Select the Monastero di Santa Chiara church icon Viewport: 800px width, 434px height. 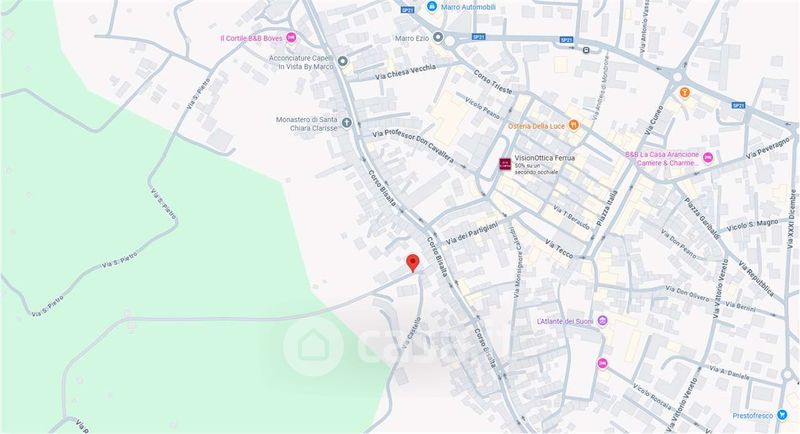tap(346, 122)
